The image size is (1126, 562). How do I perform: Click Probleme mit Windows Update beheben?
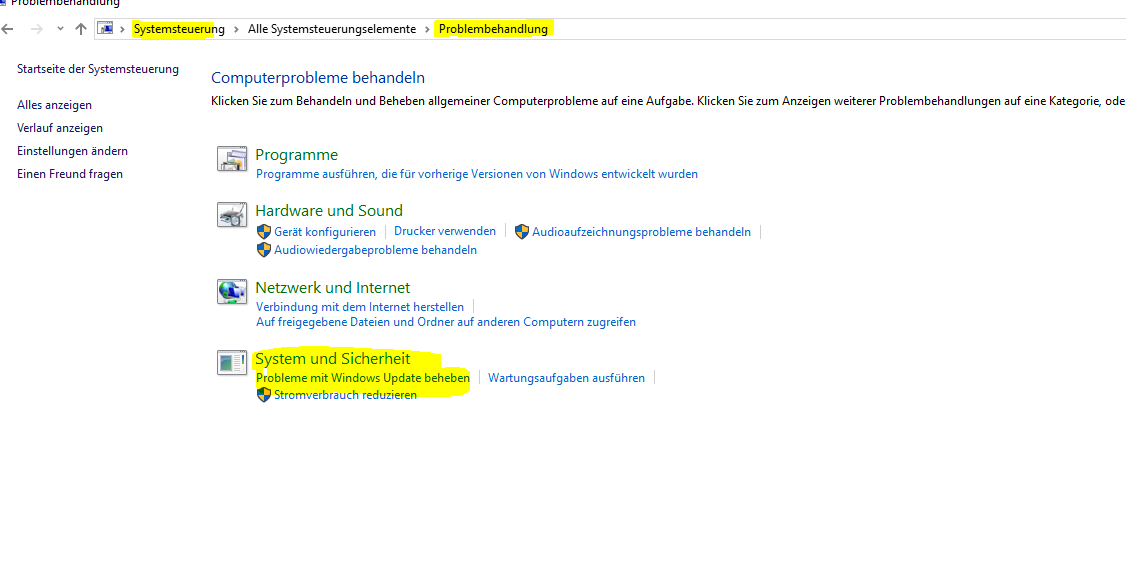(363, 378)
